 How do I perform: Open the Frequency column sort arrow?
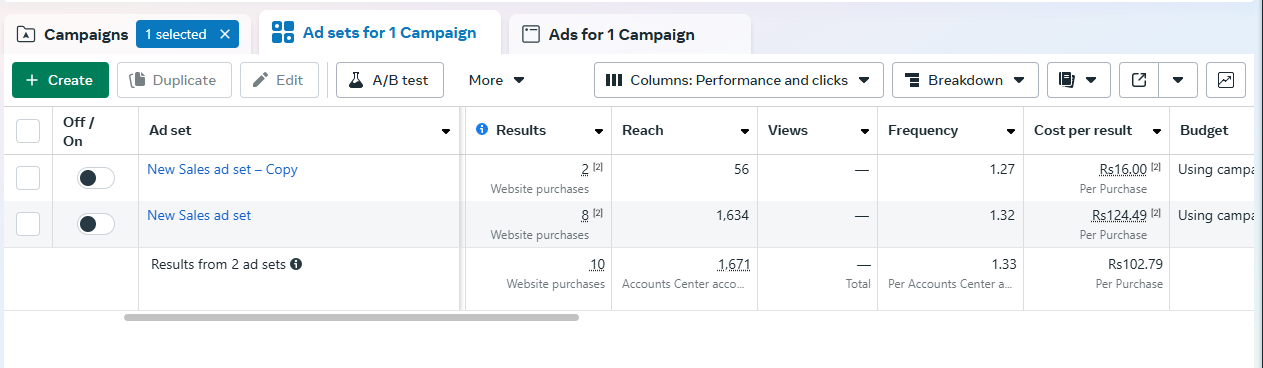coord(1011,132)
